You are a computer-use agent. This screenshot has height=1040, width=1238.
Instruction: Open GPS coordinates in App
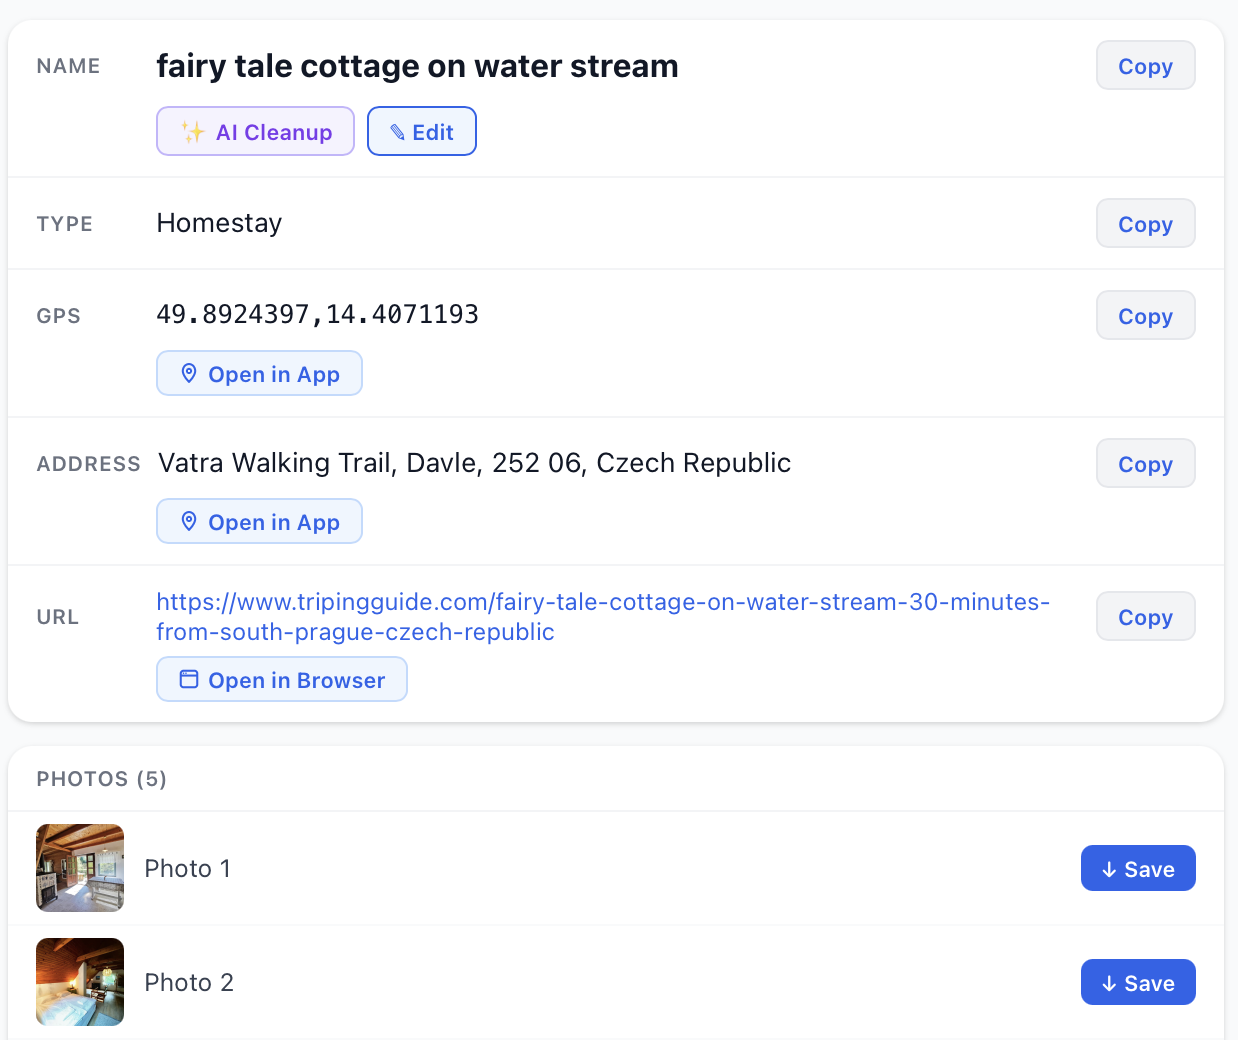(x=259, y=374)
